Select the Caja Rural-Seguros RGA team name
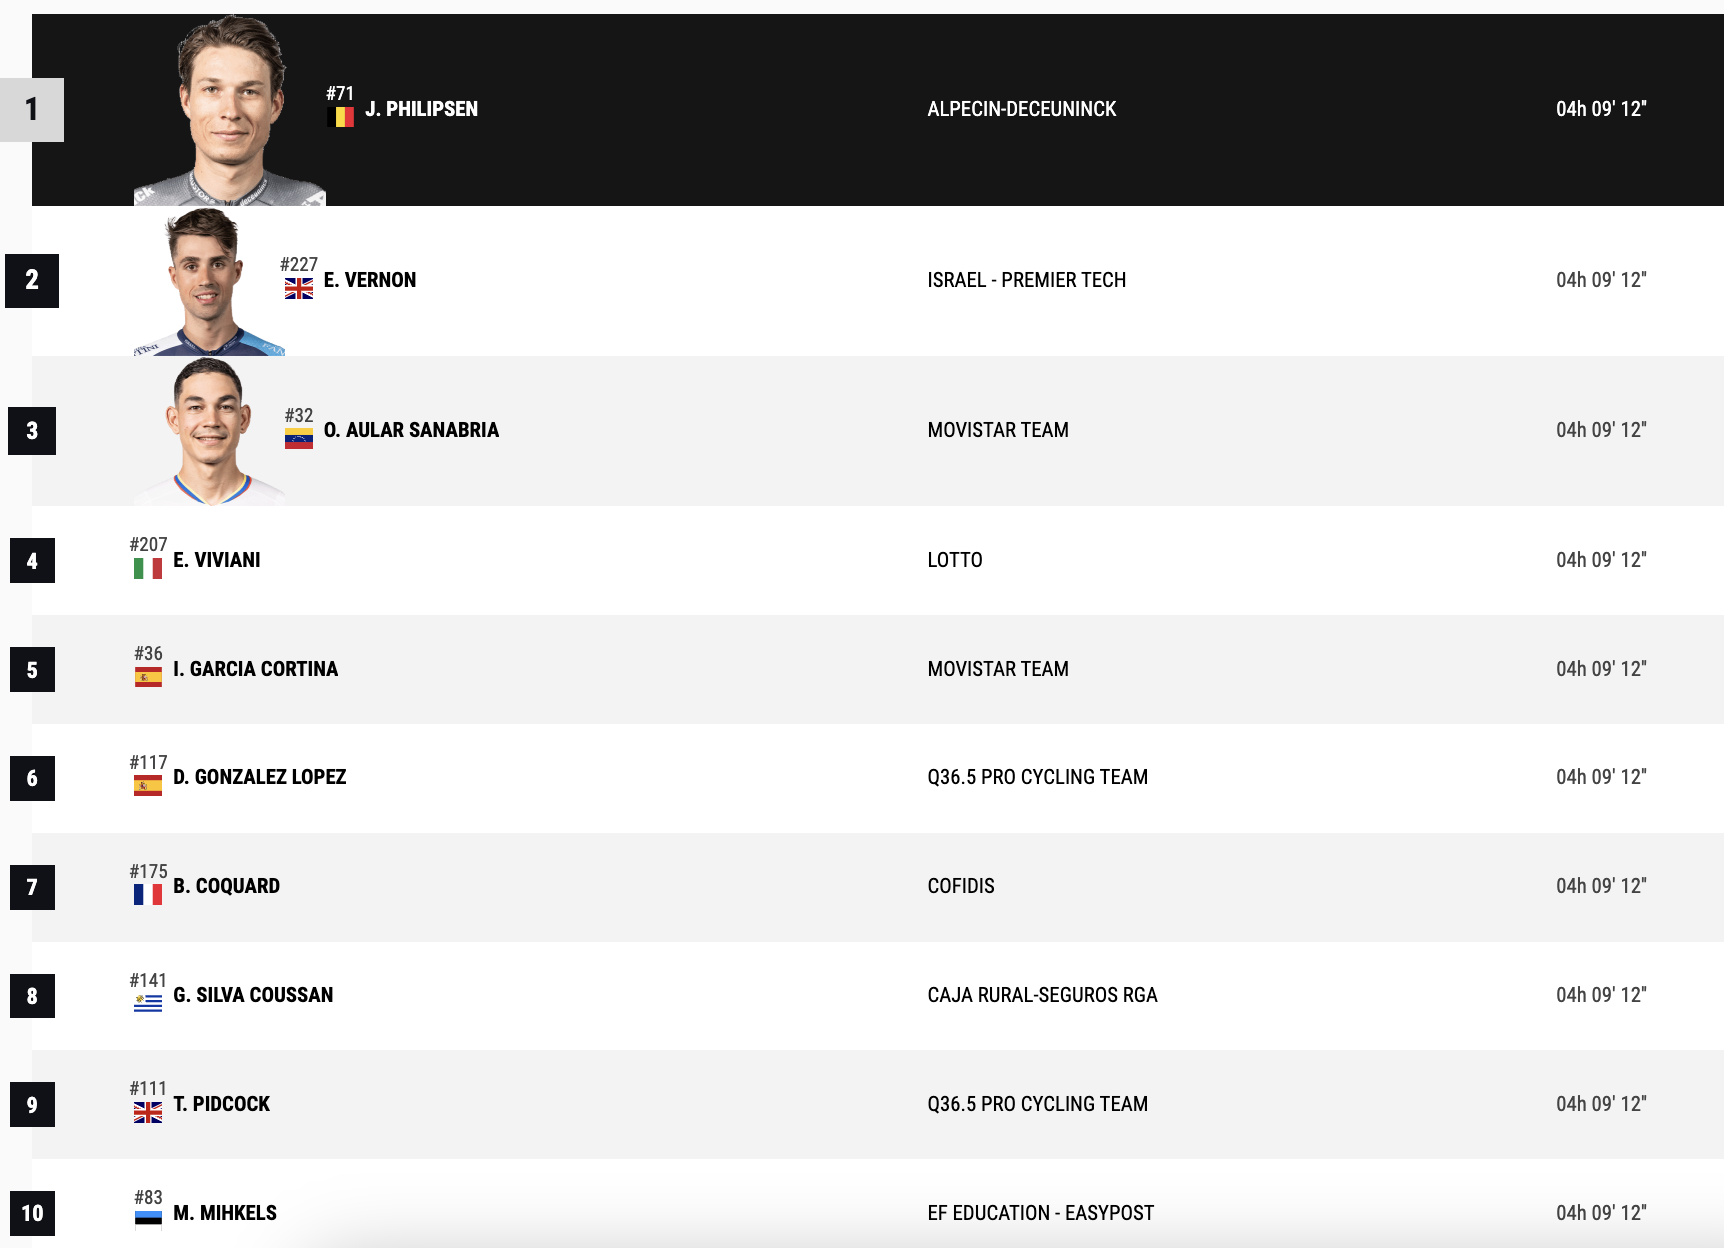The width and height of the screenshot is (1724, 1248). [x=1042, y=995]
